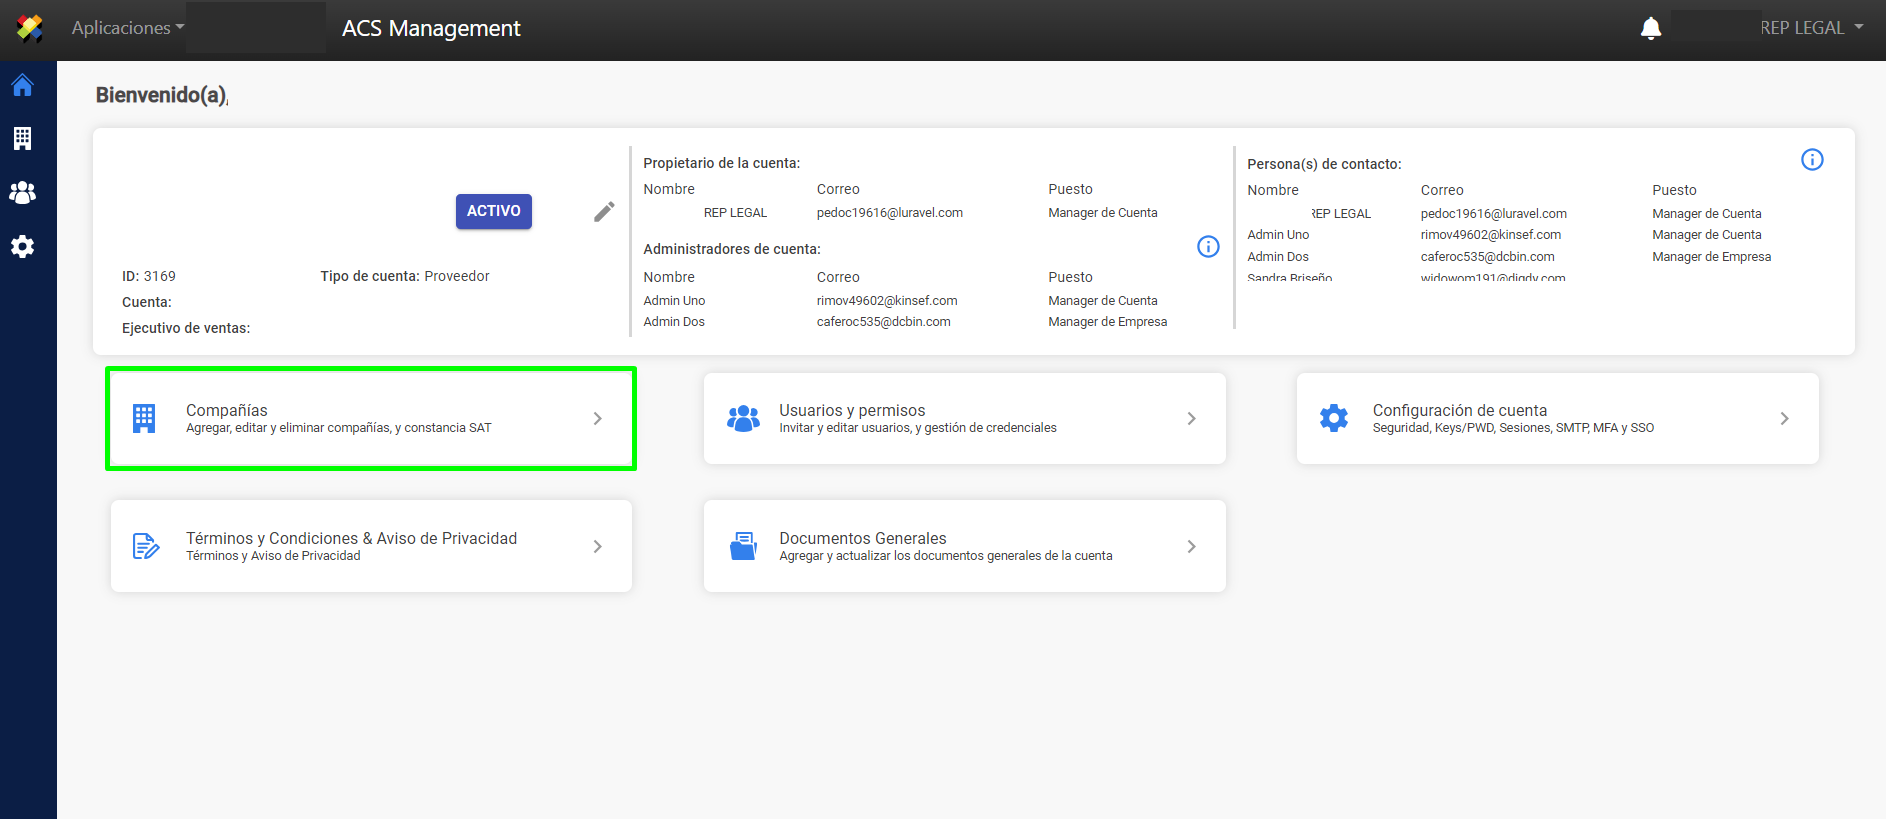Click info icon beside Administradores de cuenta
The height and width of the screenshot is (819, 1886).
coord(1208,247)
